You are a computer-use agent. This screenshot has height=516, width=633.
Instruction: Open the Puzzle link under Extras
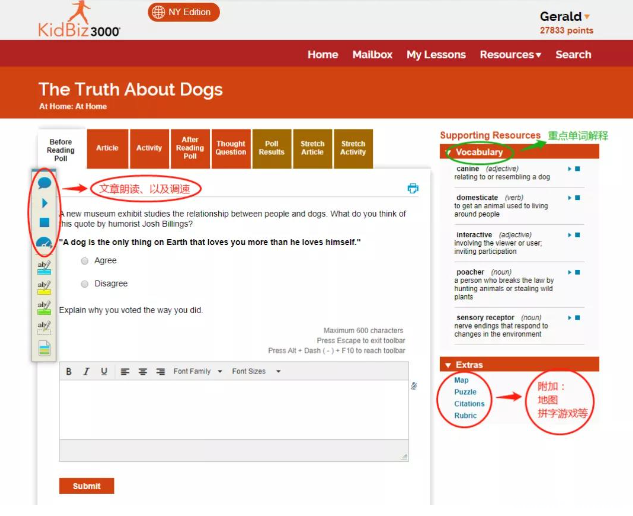(x=465, y=392)
